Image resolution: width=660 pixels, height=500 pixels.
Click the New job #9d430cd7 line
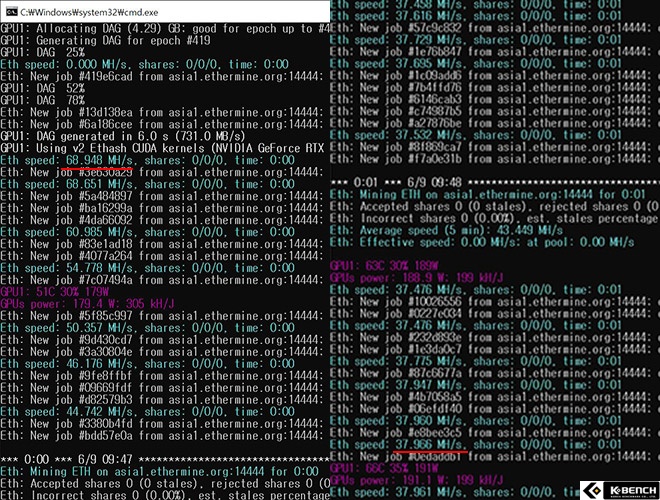point(162,340)
